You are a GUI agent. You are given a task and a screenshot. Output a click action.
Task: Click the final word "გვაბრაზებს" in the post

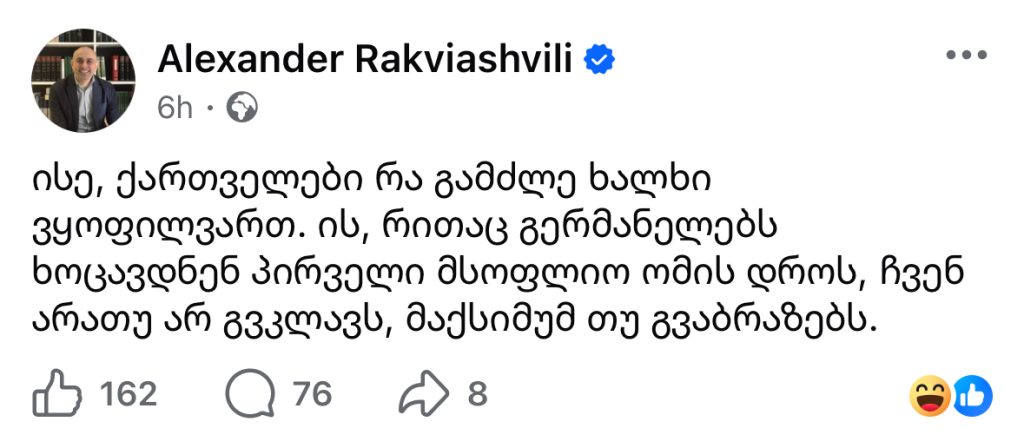tap(792, 320)
